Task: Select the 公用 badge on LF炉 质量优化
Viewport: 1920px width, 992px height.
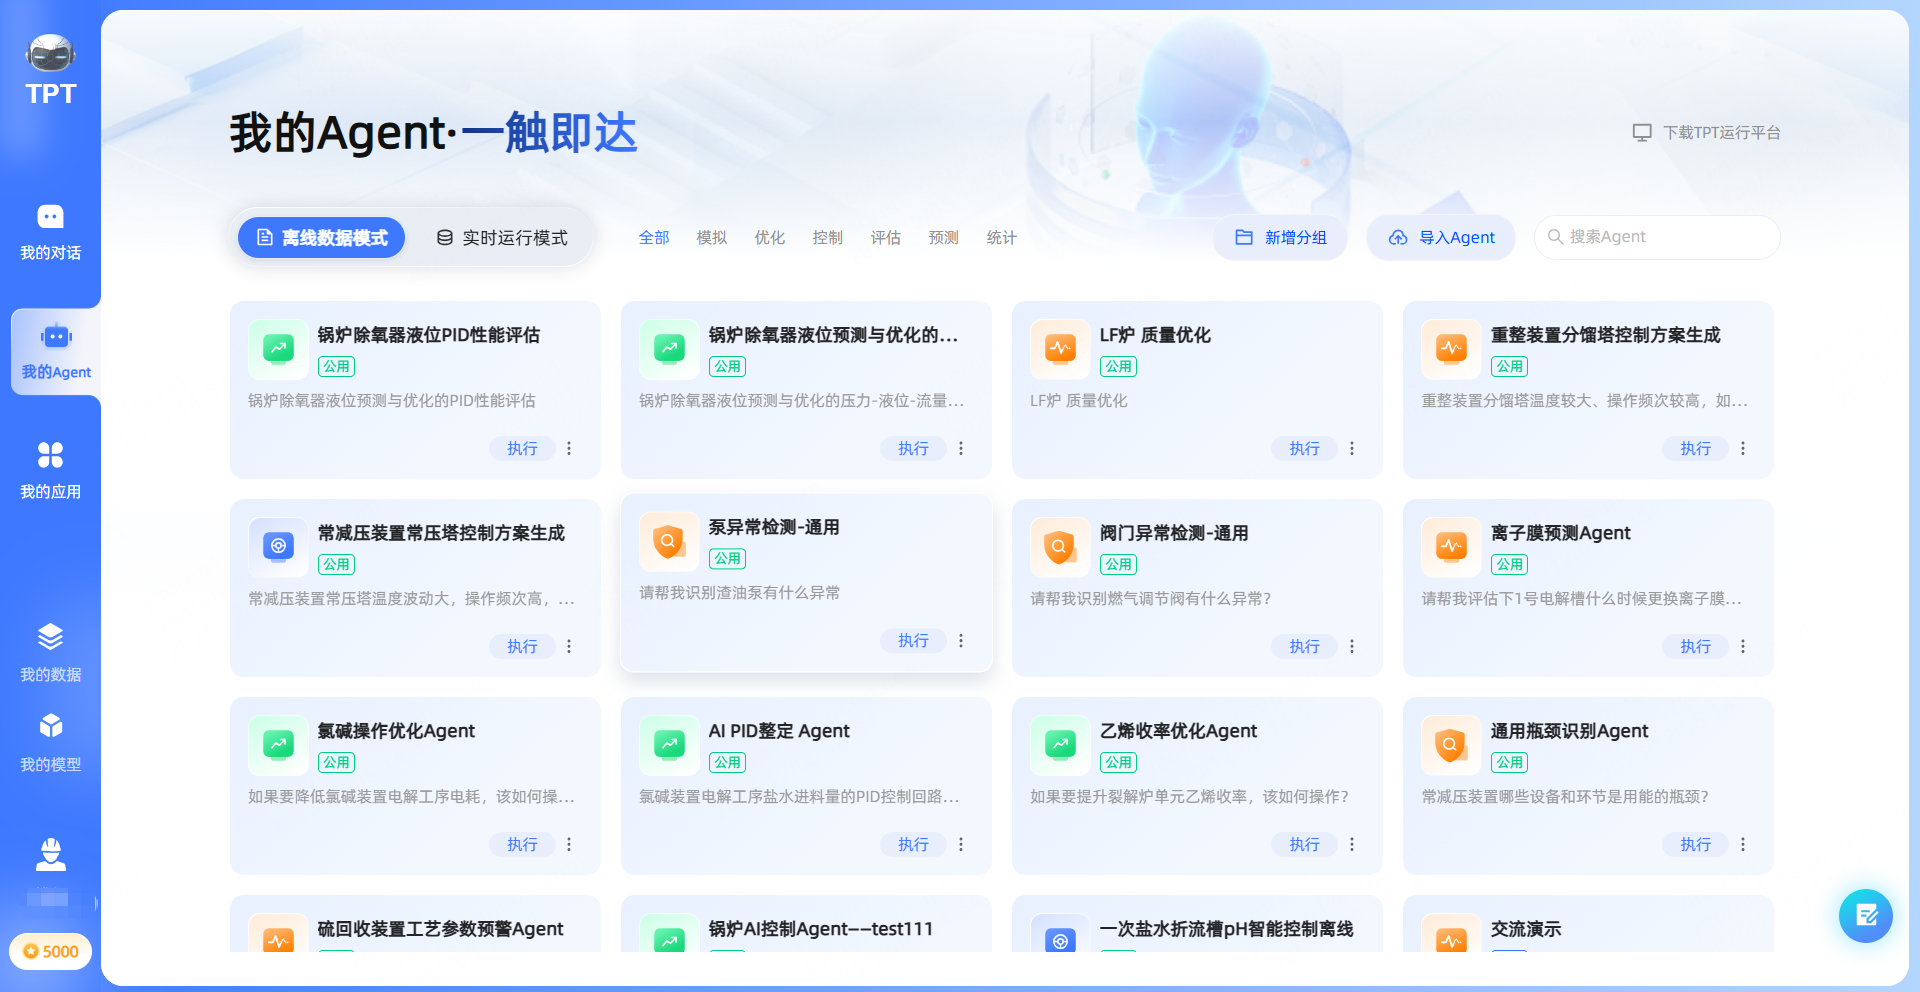Action: [1118, 366]
